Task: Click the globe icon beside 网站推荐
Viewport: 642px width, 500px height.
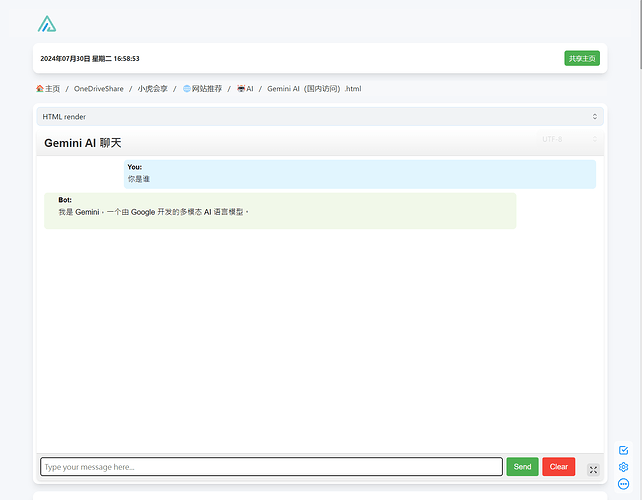Action: click(187, 88)
